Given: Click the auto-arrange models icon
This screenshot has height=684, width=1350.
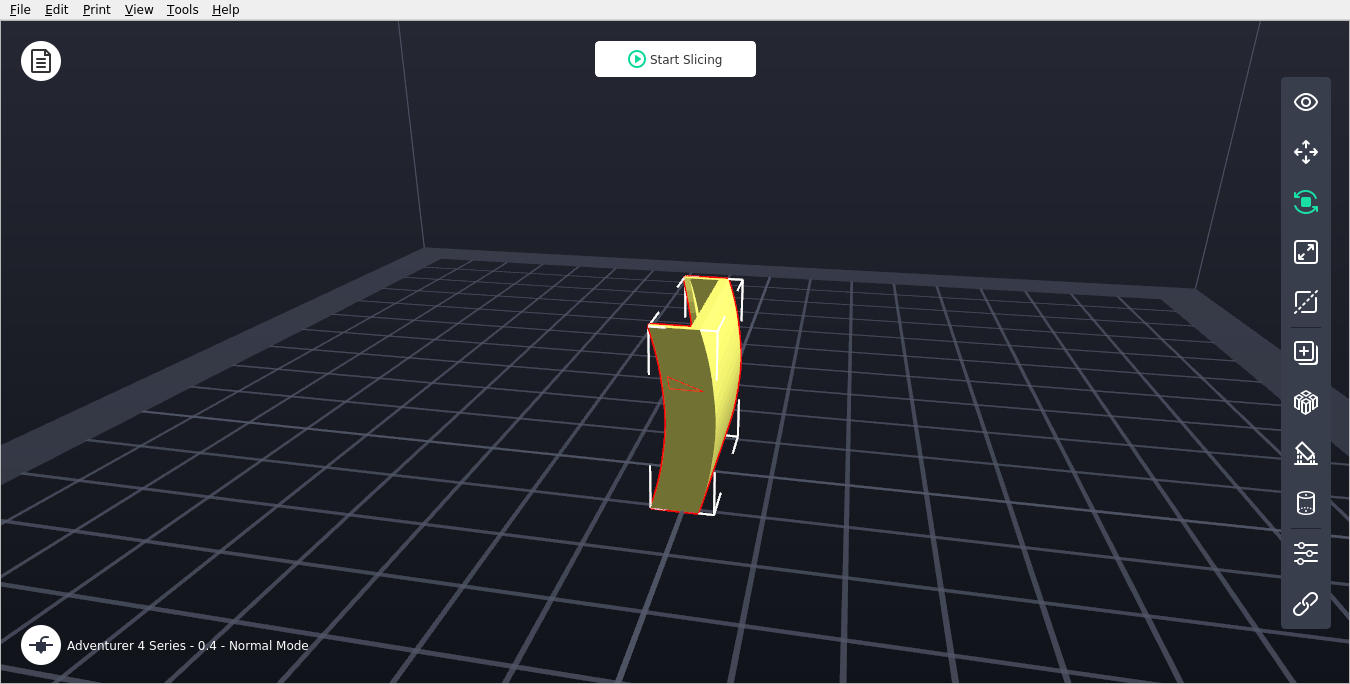Looking at the screenshot, I should click(x=1305, y=403).
